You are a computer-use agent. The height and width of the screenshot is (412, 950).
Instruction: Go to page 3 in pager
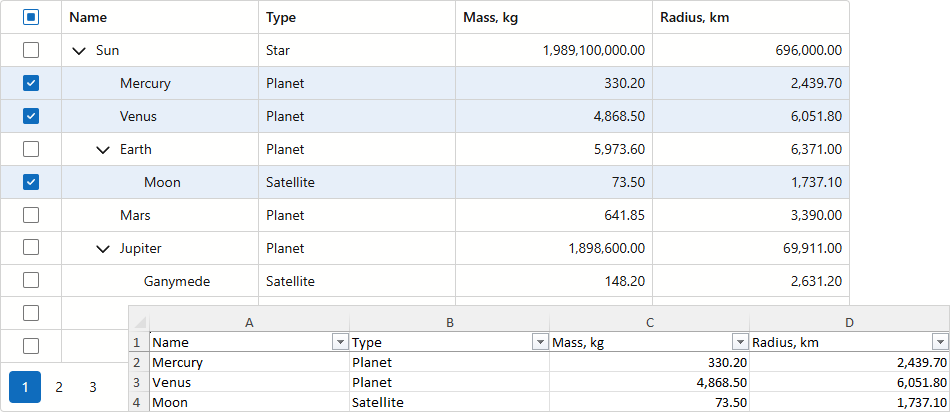point(93,387)
